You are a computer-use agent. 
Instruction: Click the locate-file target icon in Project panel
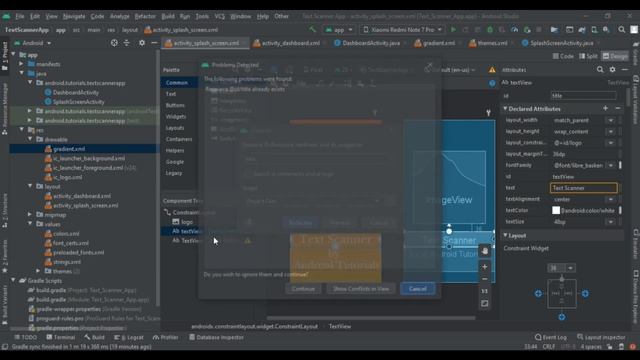click(x=114, y=43)
